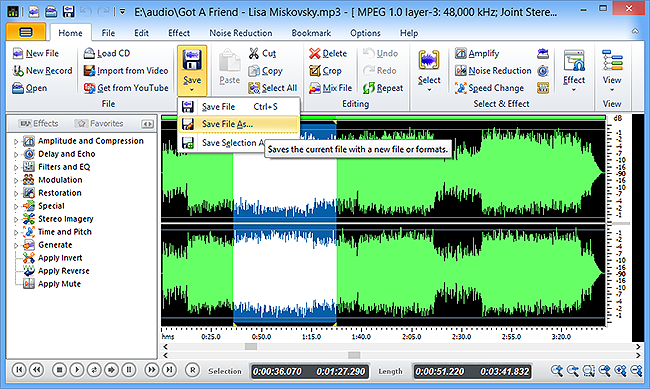Click the Amplify icon
Screen dimensions: 650x389
coord(461,53)
